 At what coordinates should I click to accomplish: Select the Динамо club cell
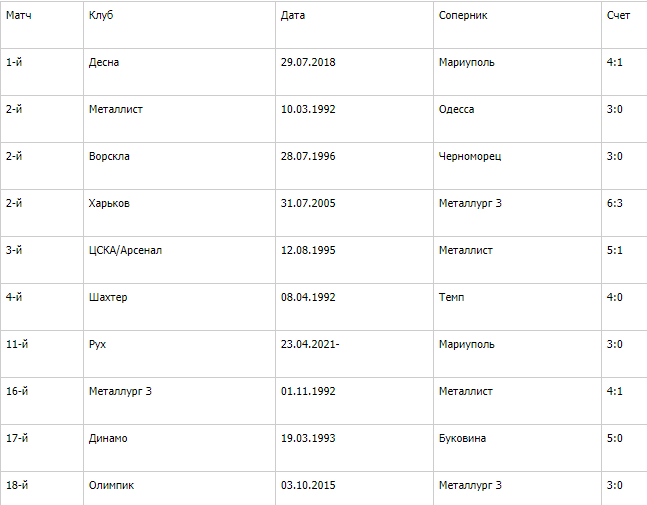point(108,438)
